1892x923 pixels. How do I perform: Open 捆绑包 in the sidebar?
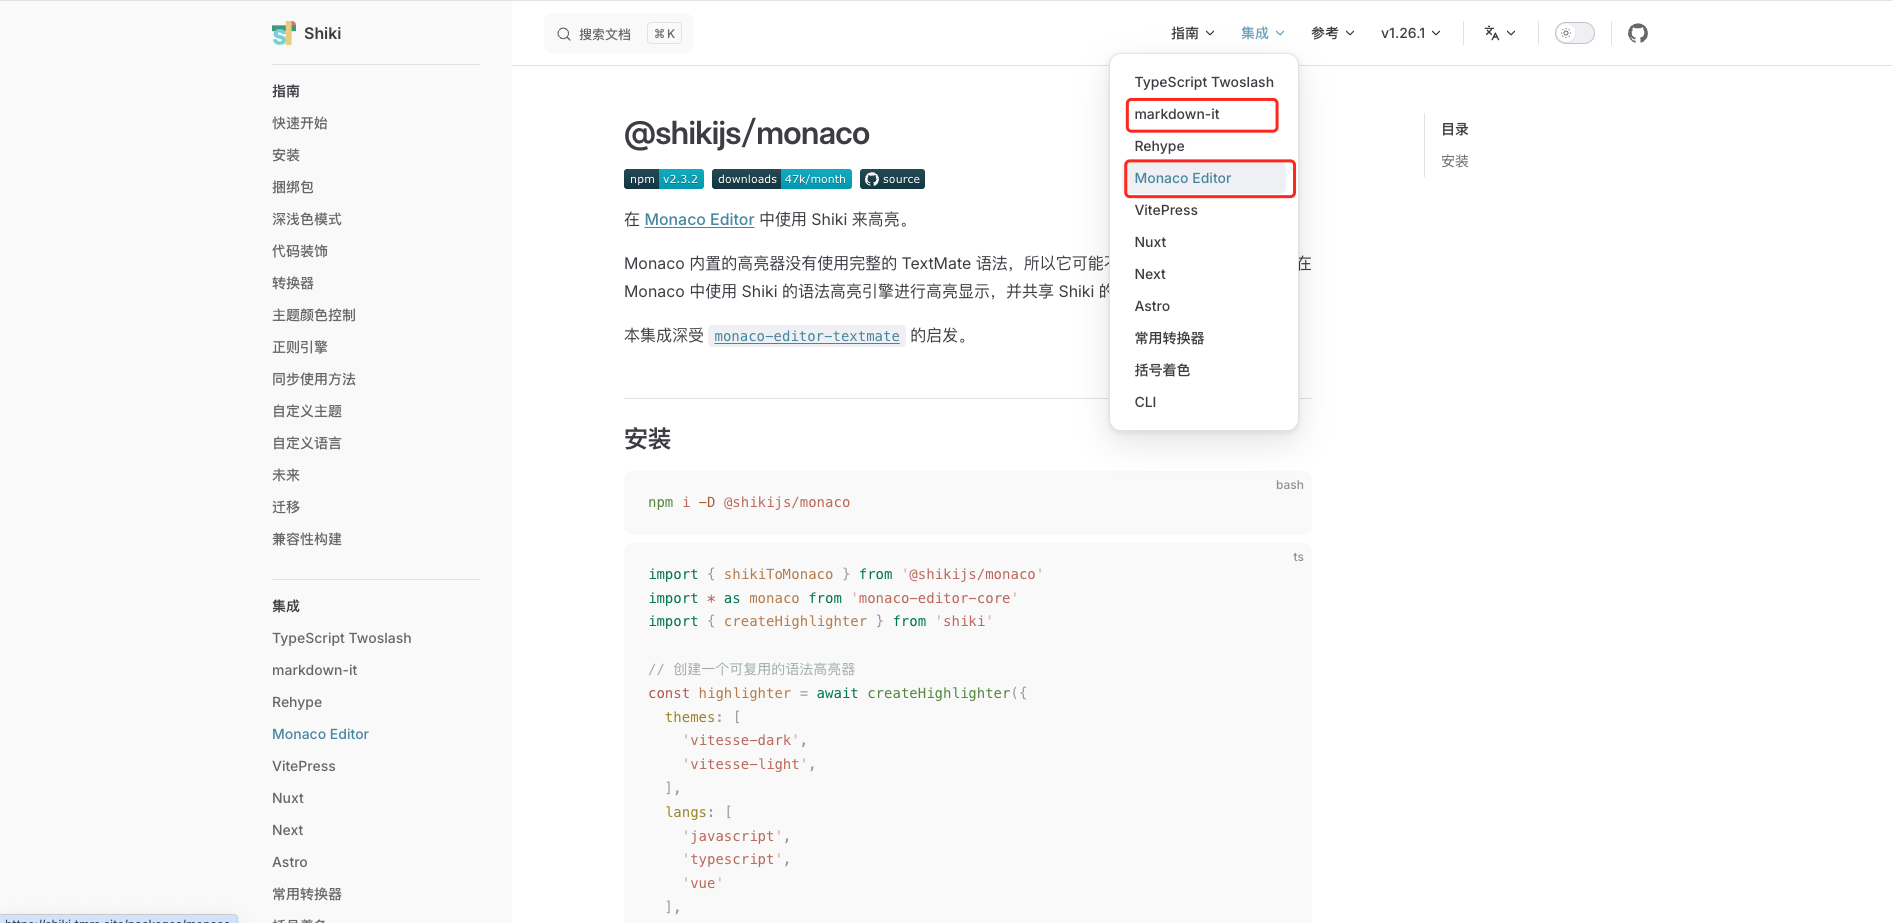[293, 187]
